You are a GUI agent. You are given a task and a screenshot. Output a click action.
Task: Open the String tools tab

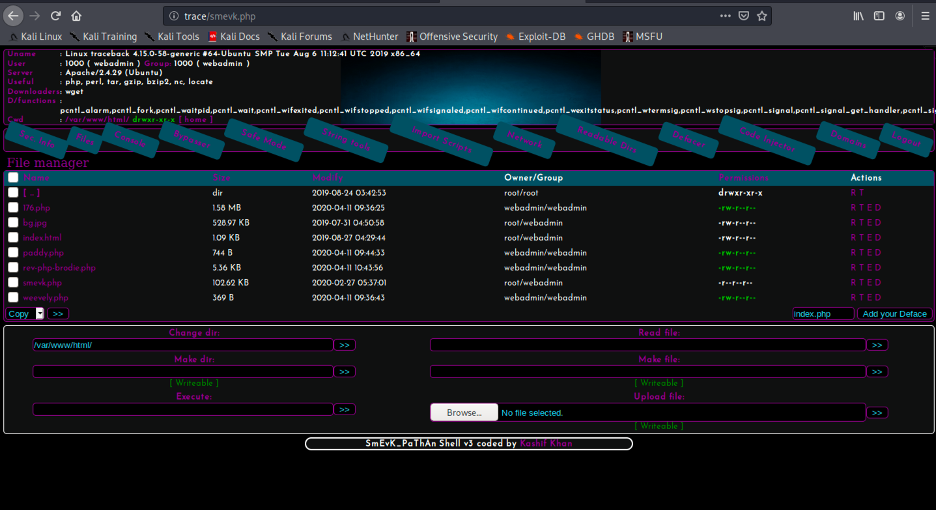point(346,140)
